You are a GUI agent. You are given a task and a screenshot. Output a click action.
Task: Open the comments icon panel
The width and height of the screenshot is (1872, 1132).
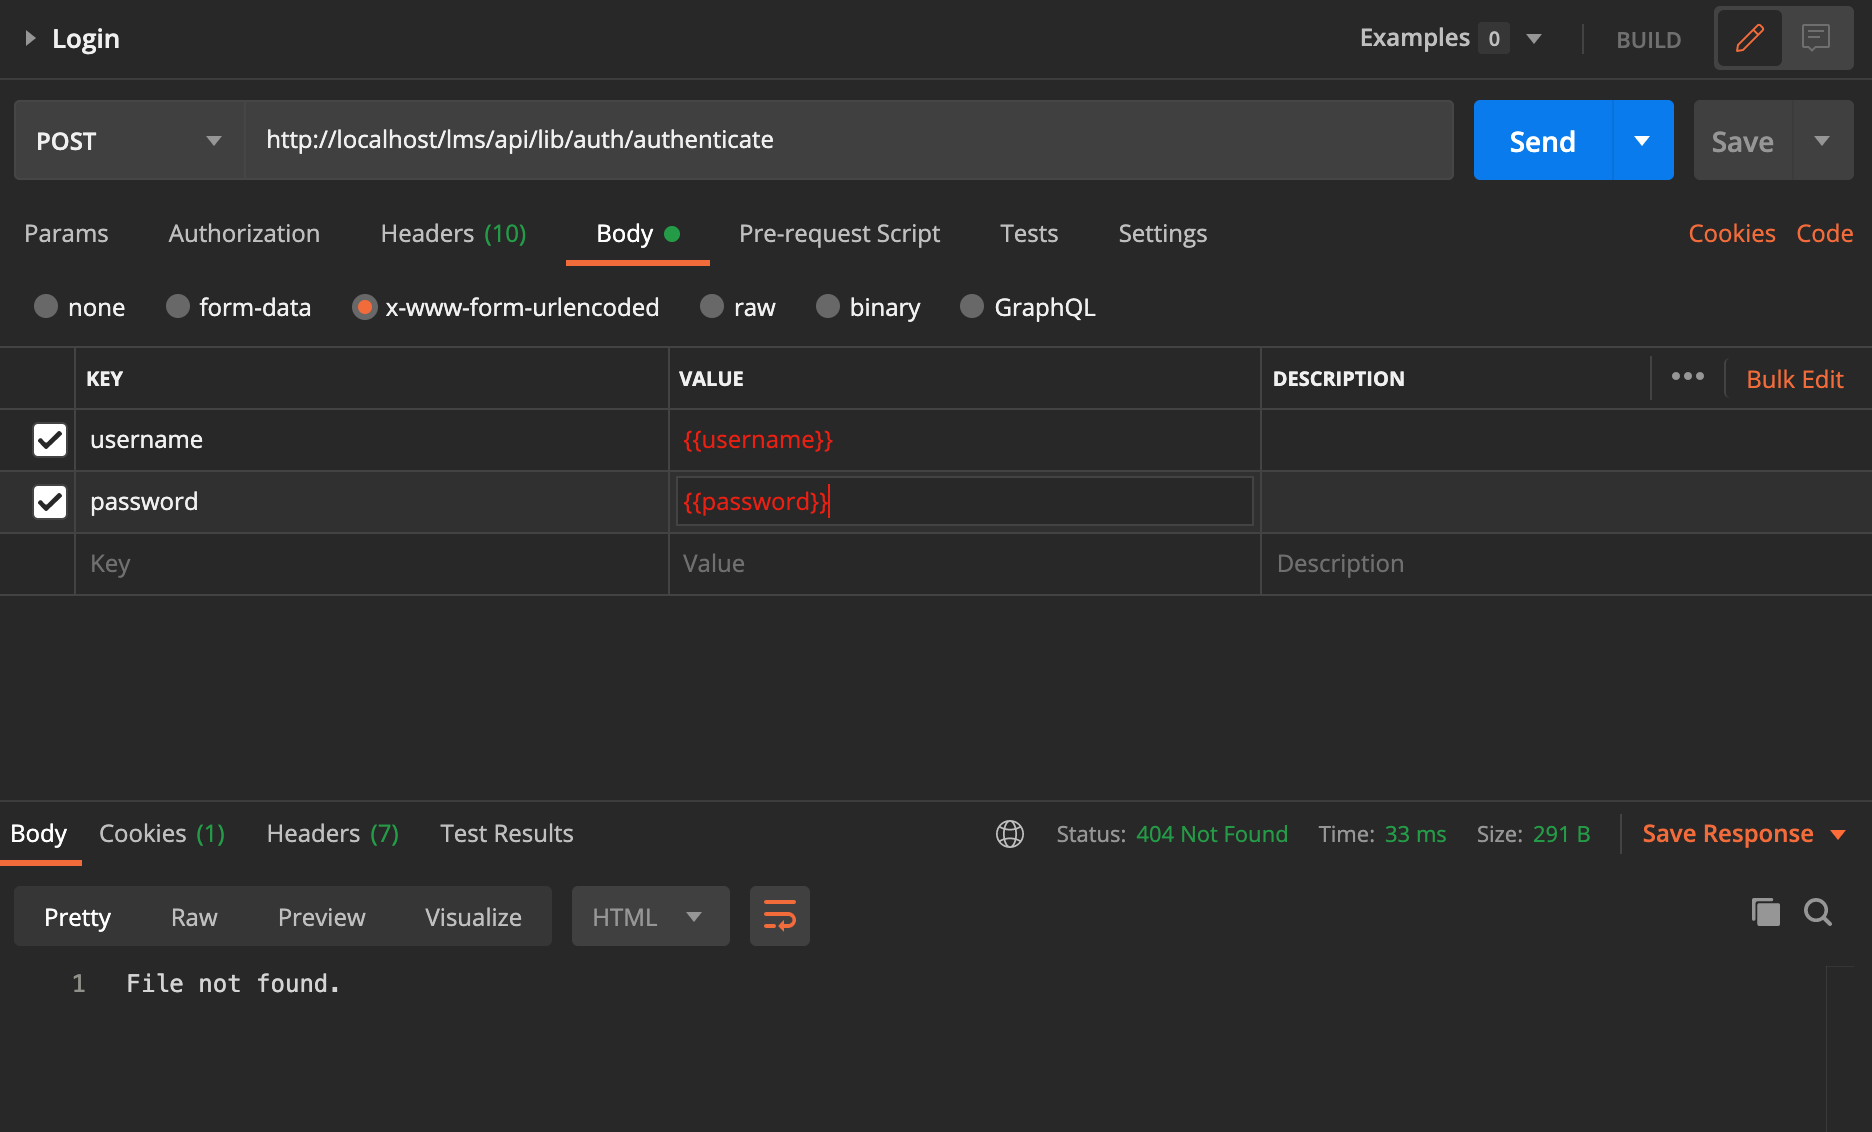pos(1816,39)
